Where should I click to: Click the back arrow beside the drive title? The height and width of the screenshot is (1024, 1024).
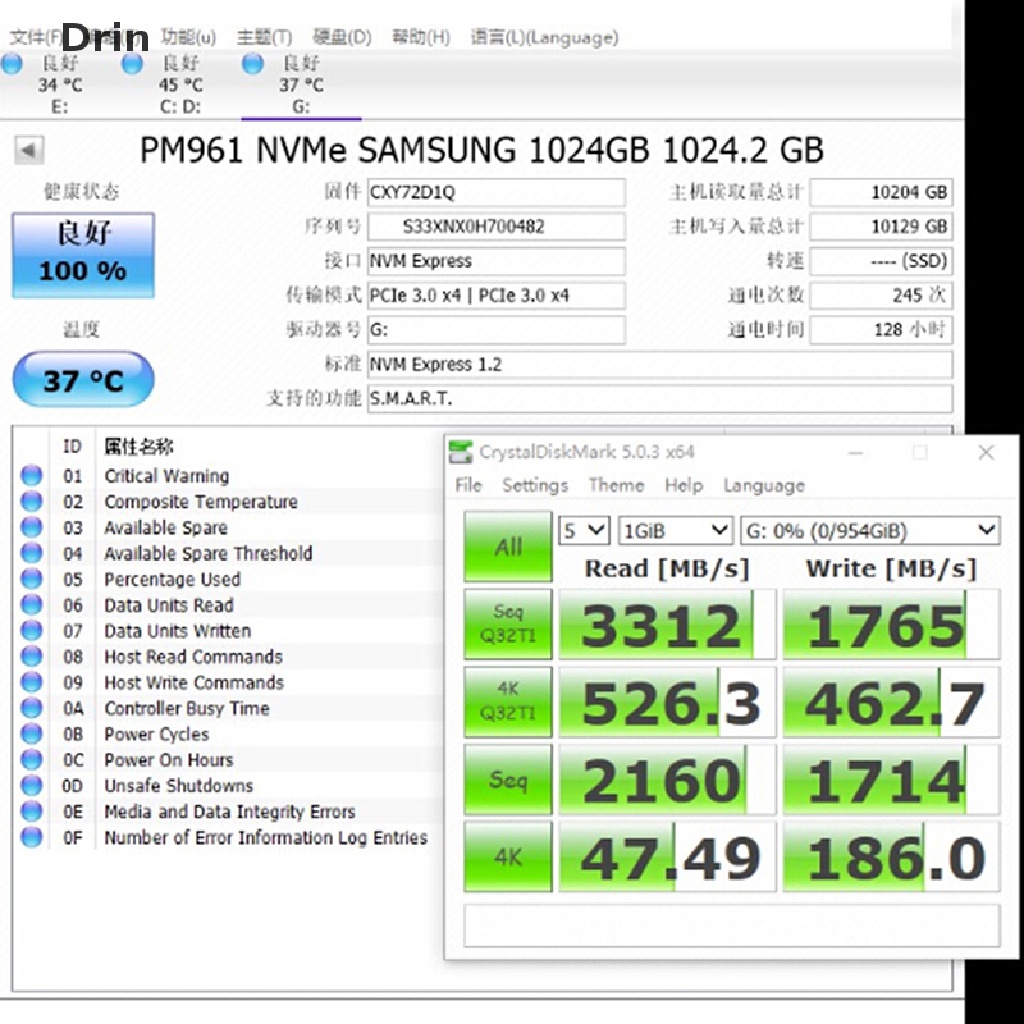point(29,150)
